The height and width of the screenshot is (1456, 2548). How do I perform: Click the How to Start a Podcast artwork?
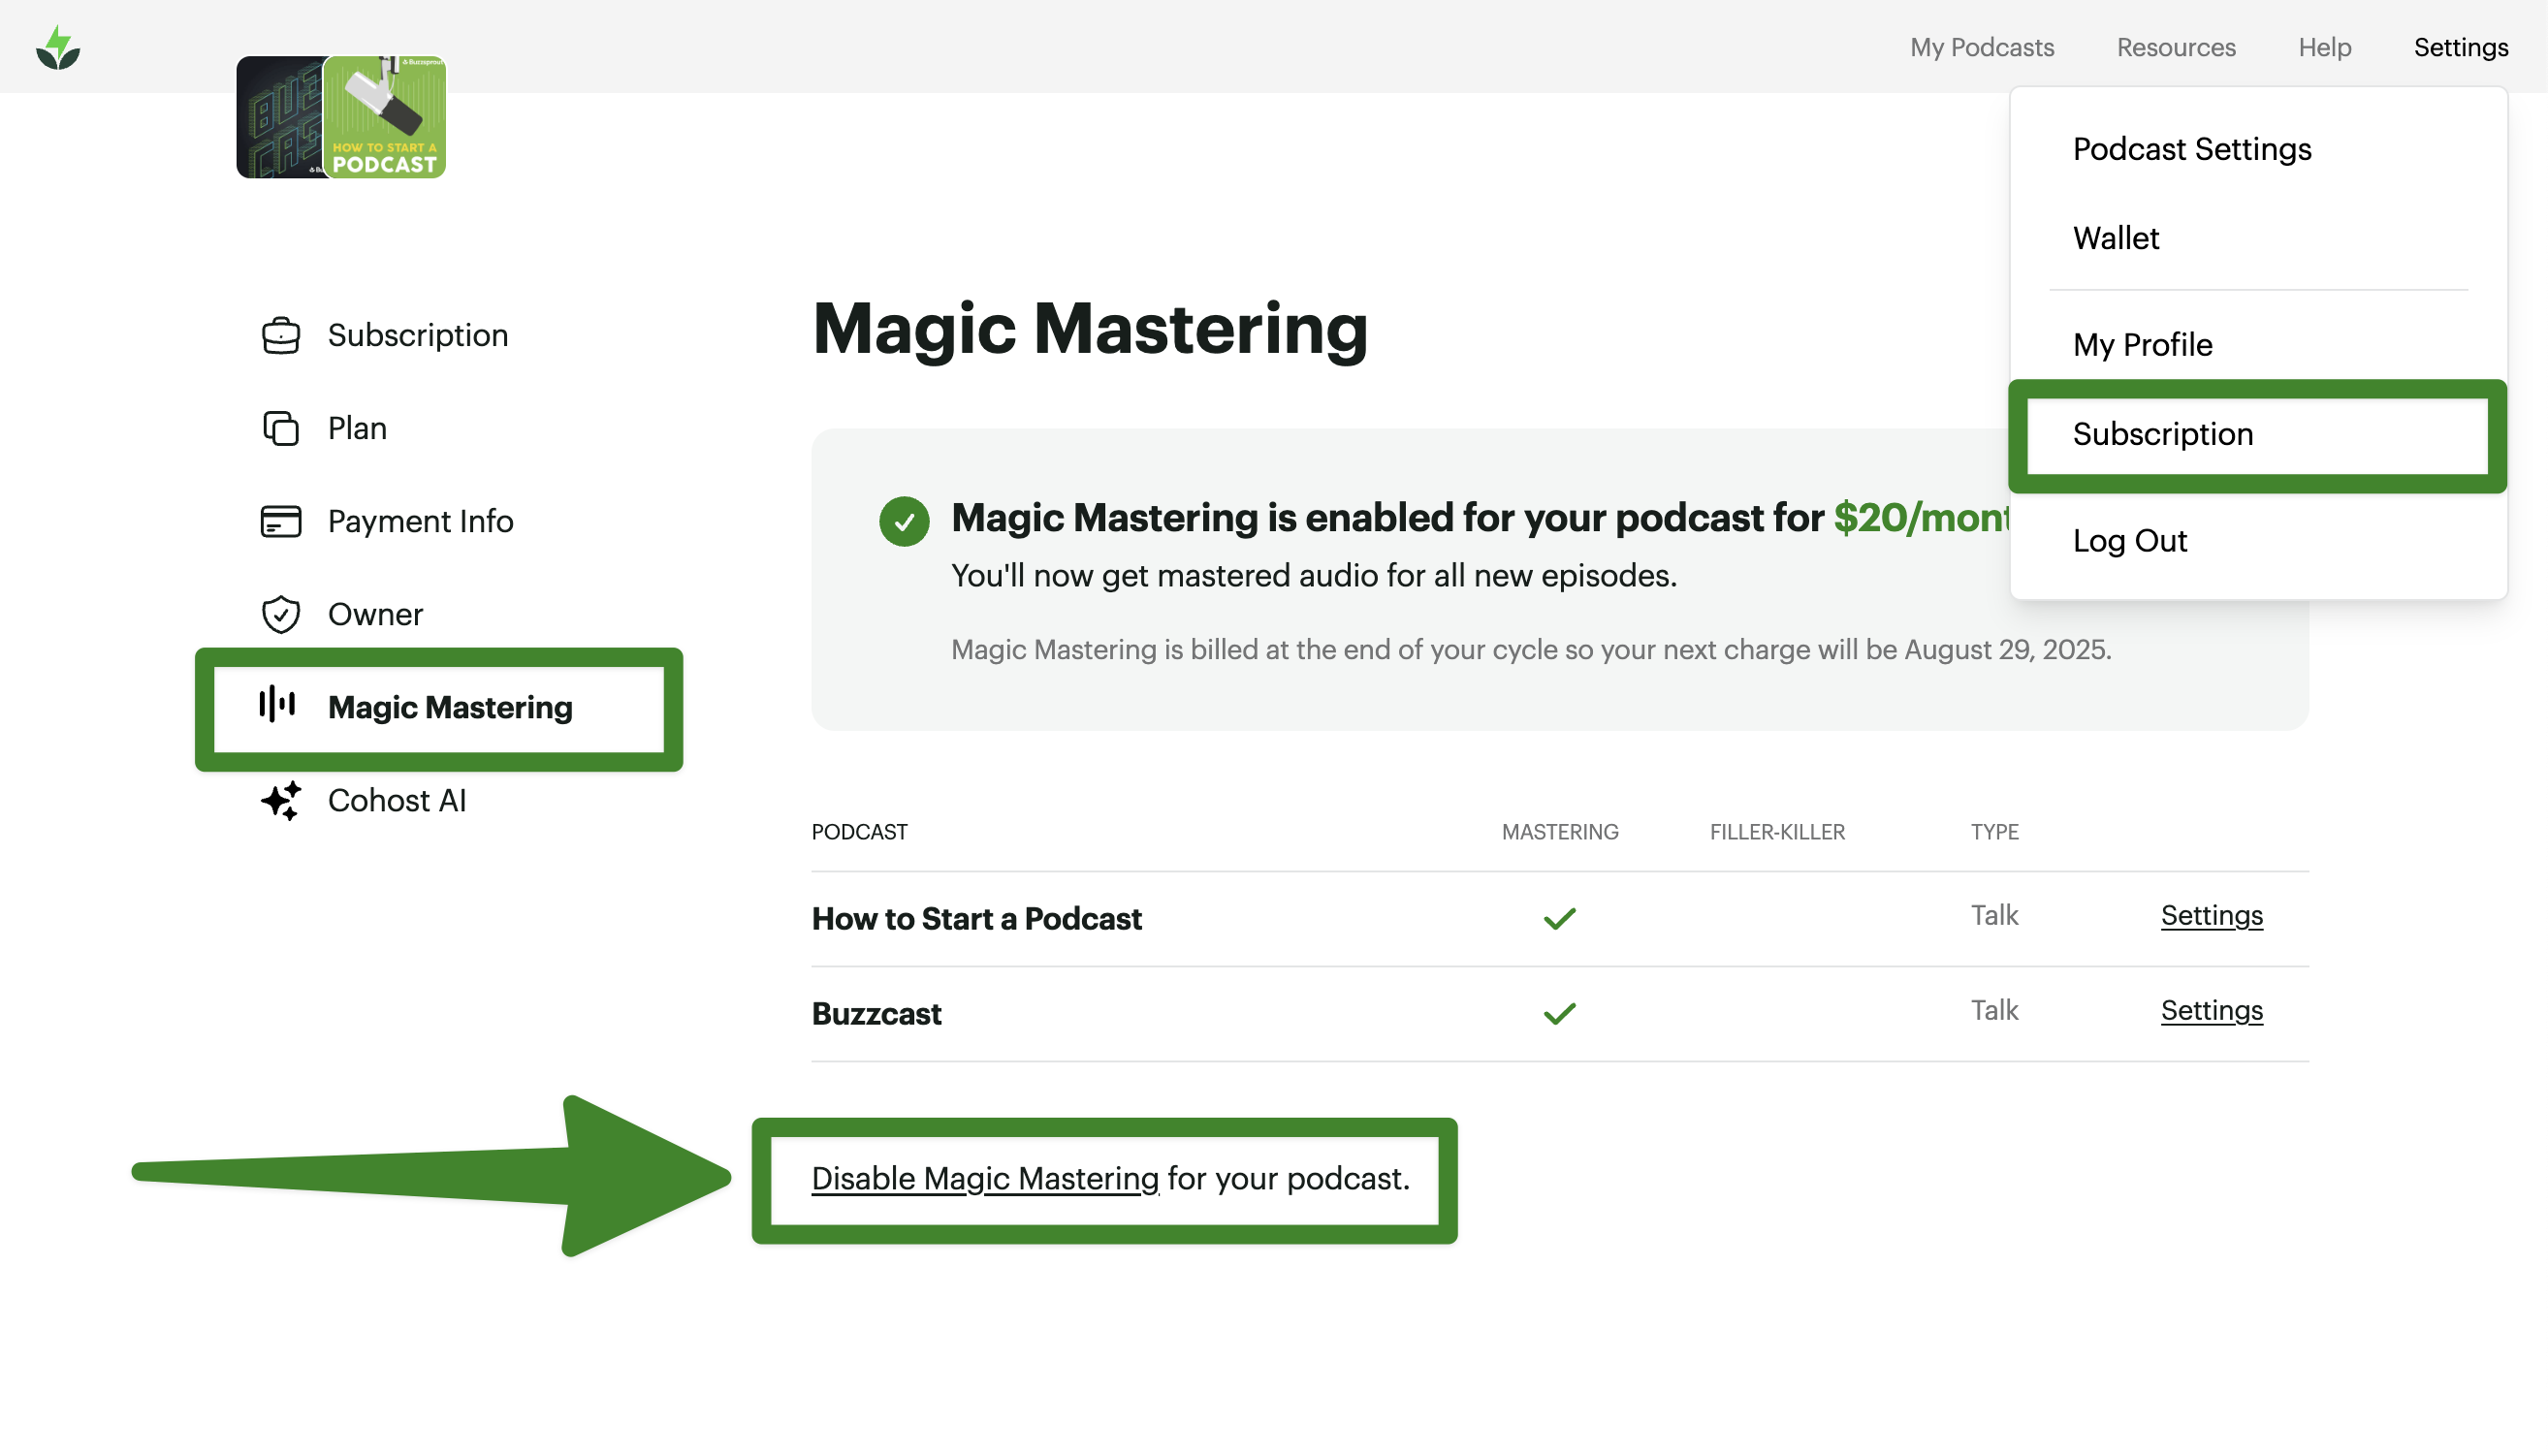coord(386,117)
